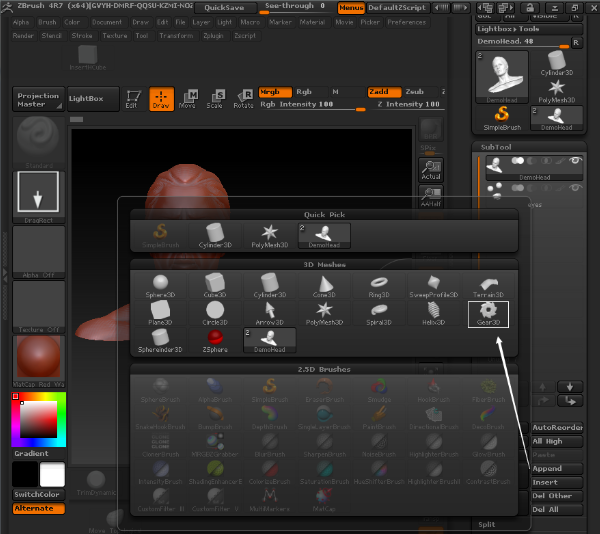Open the Zplugin menu
Screen dimensions: 600x534
(213, 36)
